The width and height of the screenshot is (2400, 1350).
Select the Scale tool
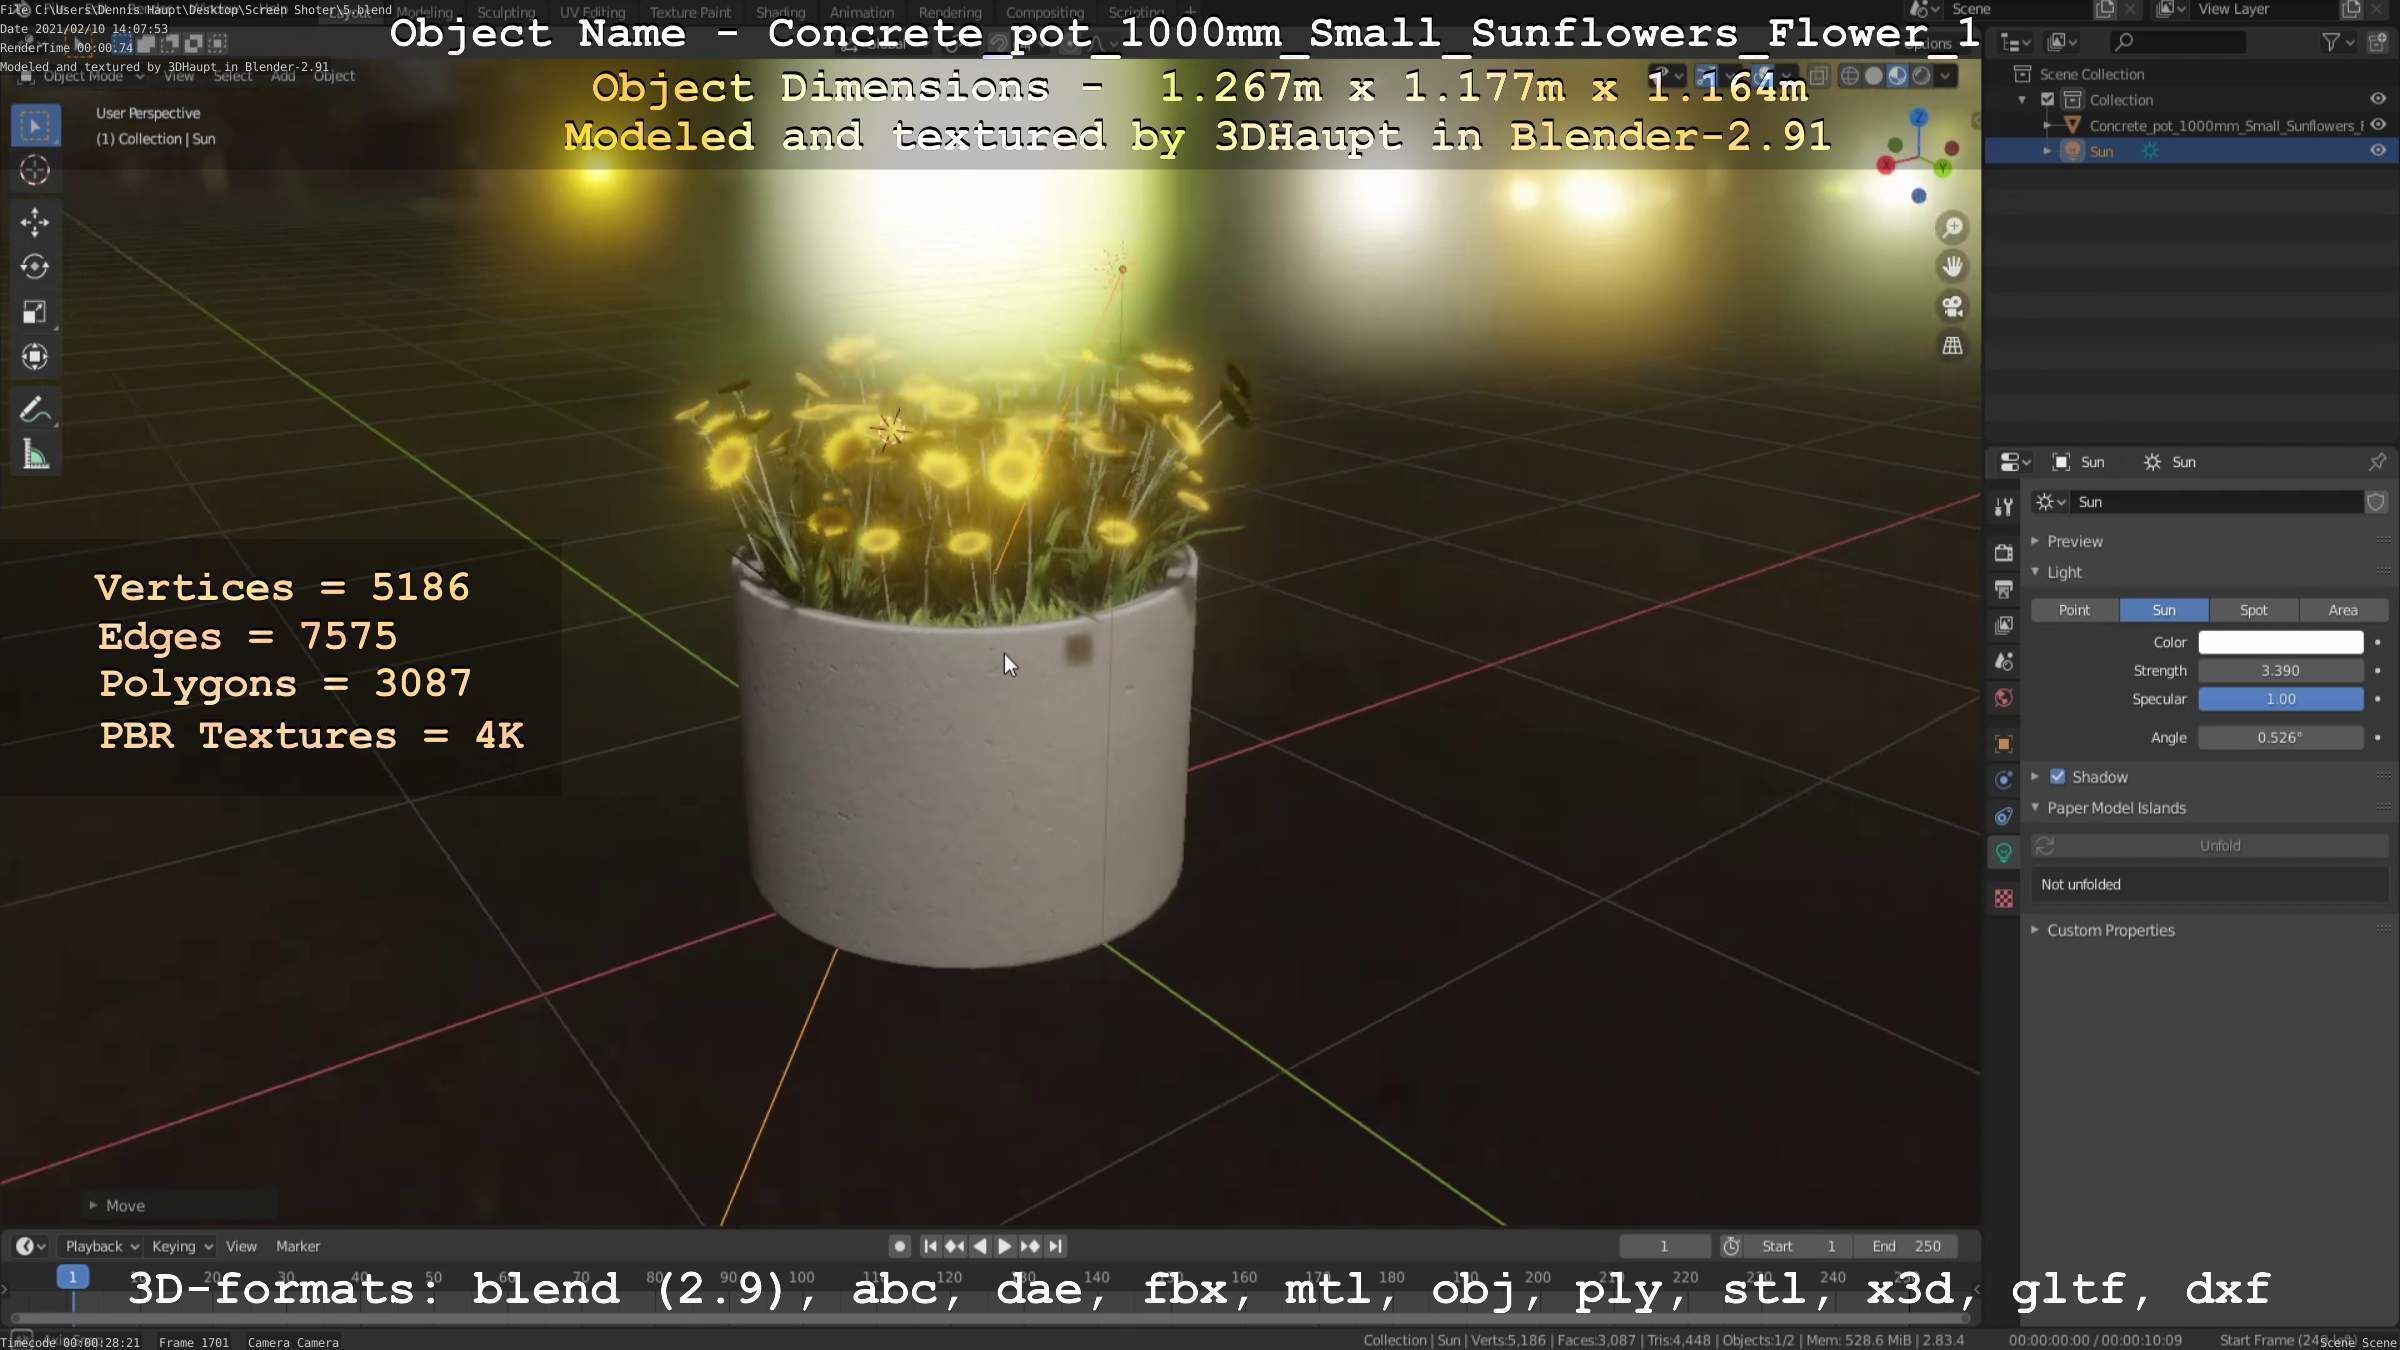tap(35, 312)
